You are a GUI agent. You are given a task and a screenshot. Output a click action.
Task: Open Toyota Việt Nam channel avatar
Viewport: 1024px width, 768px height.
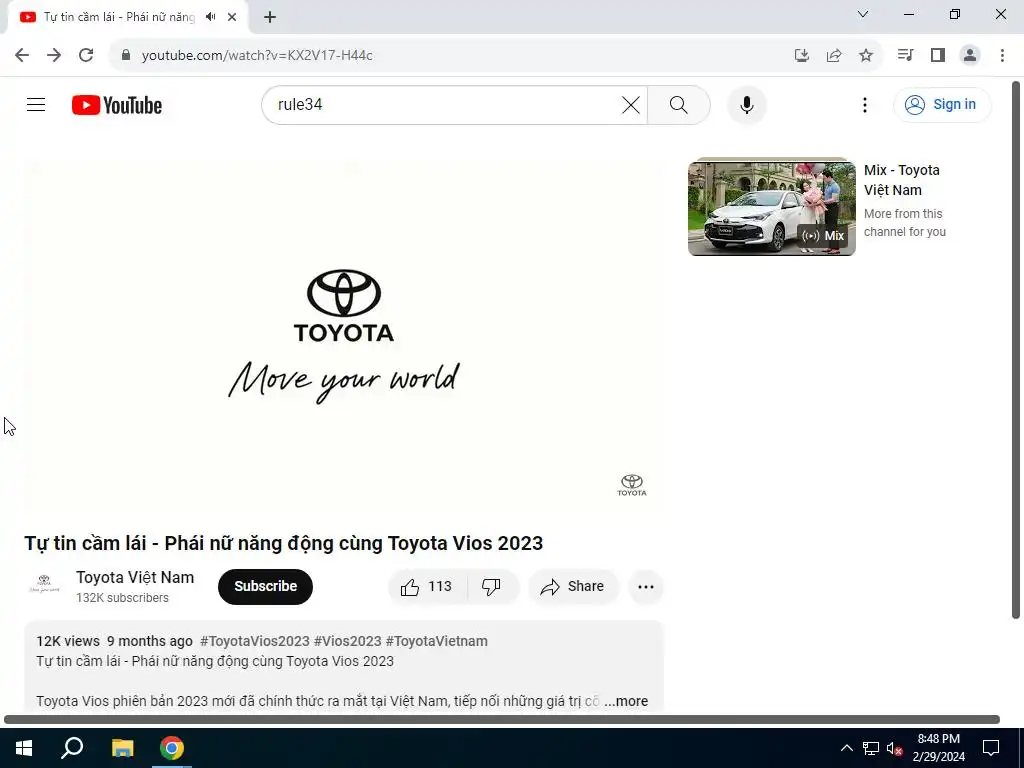coord(44,584)
